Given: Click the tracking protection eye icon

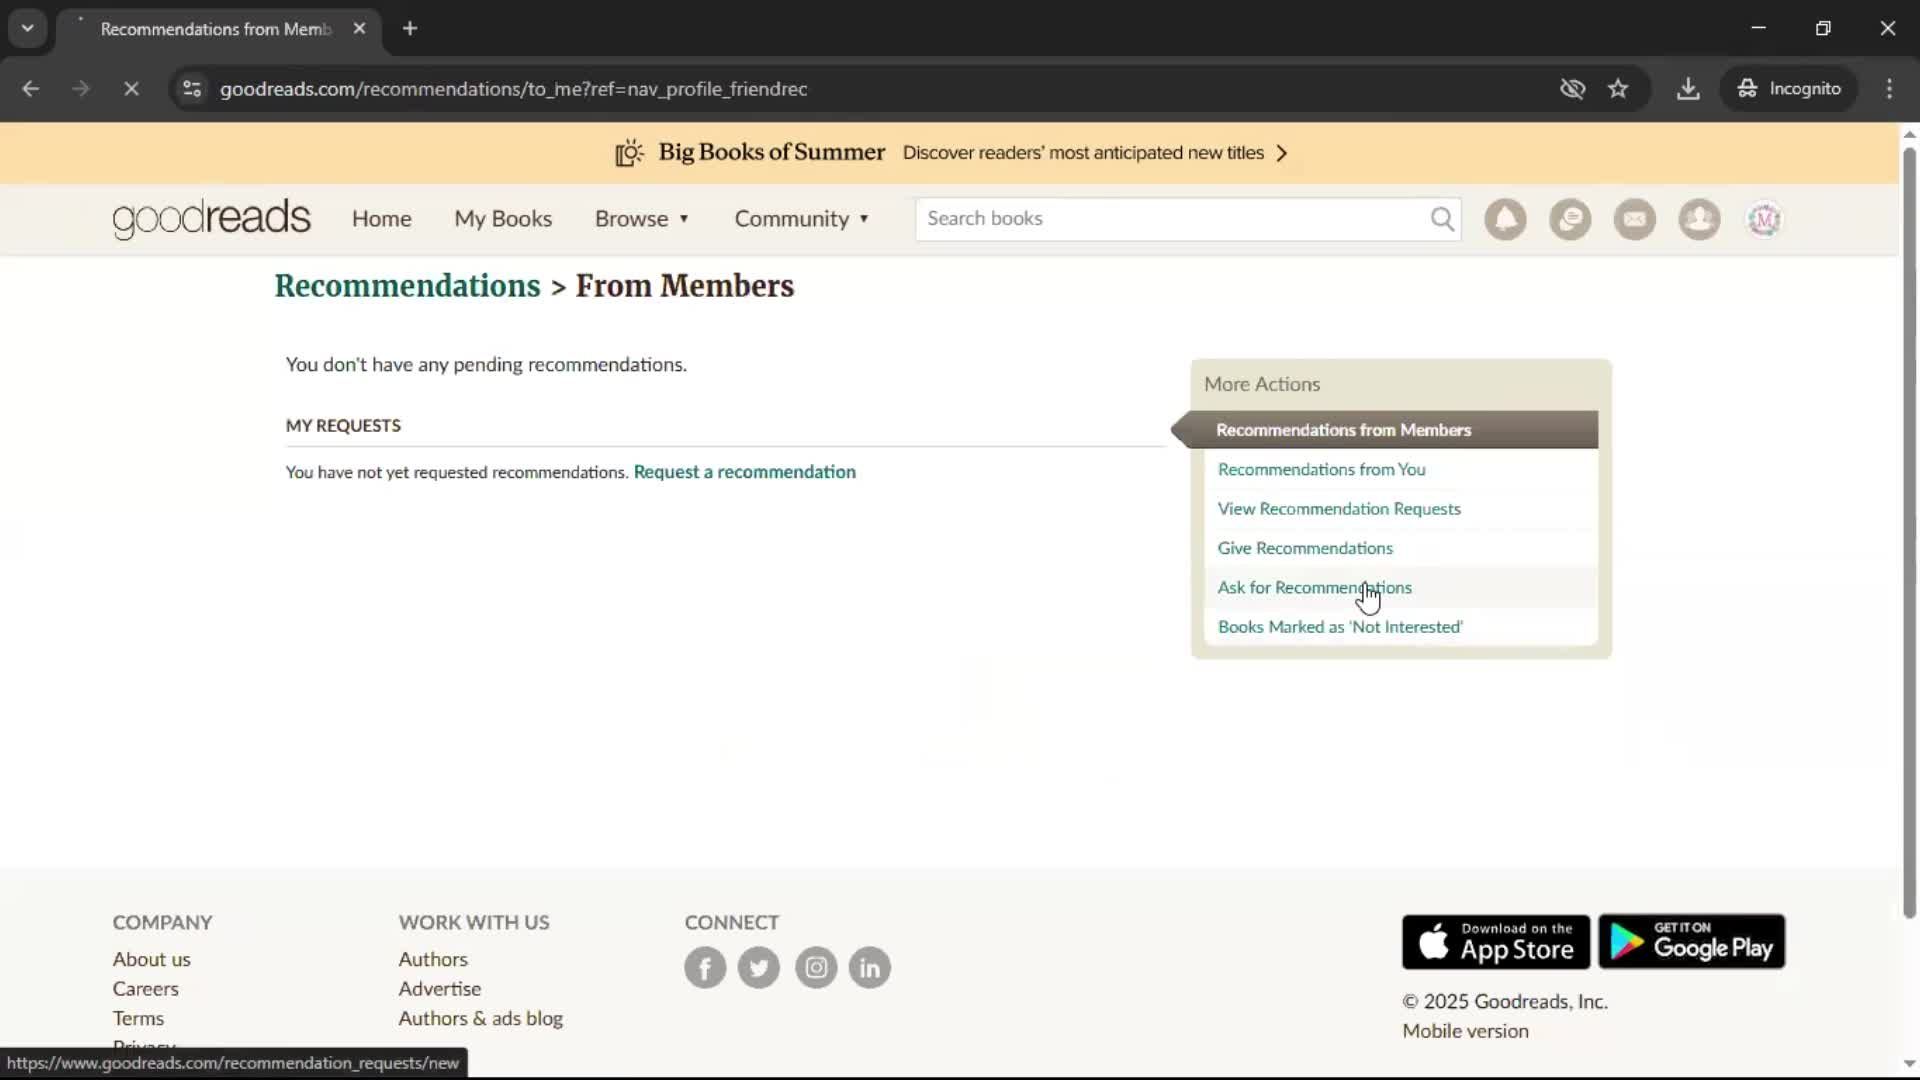Looking at the screenshot, I should (x=1572, y=89).
